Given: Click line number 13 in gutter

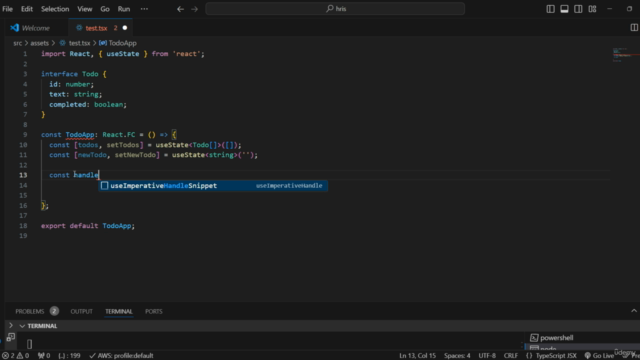Looking at the screenshot, I should coord(23,175).
